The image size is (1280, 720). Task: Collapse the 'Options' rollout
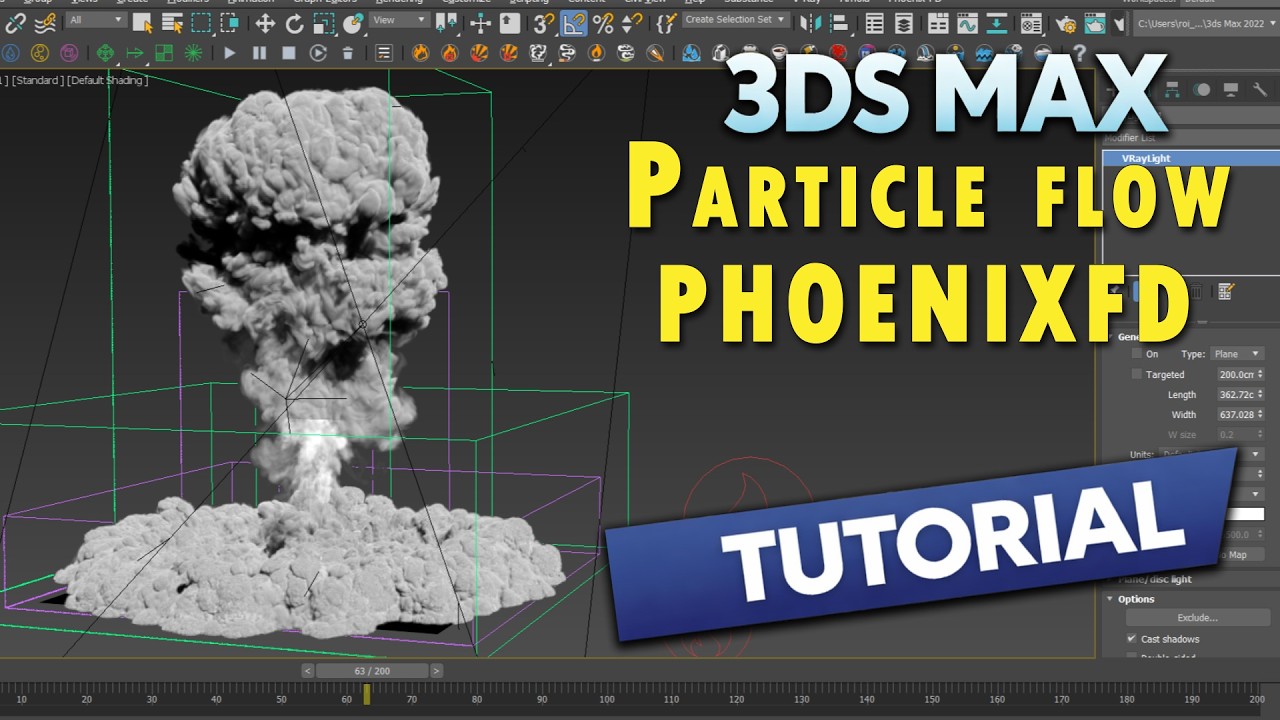(1136, 599)
